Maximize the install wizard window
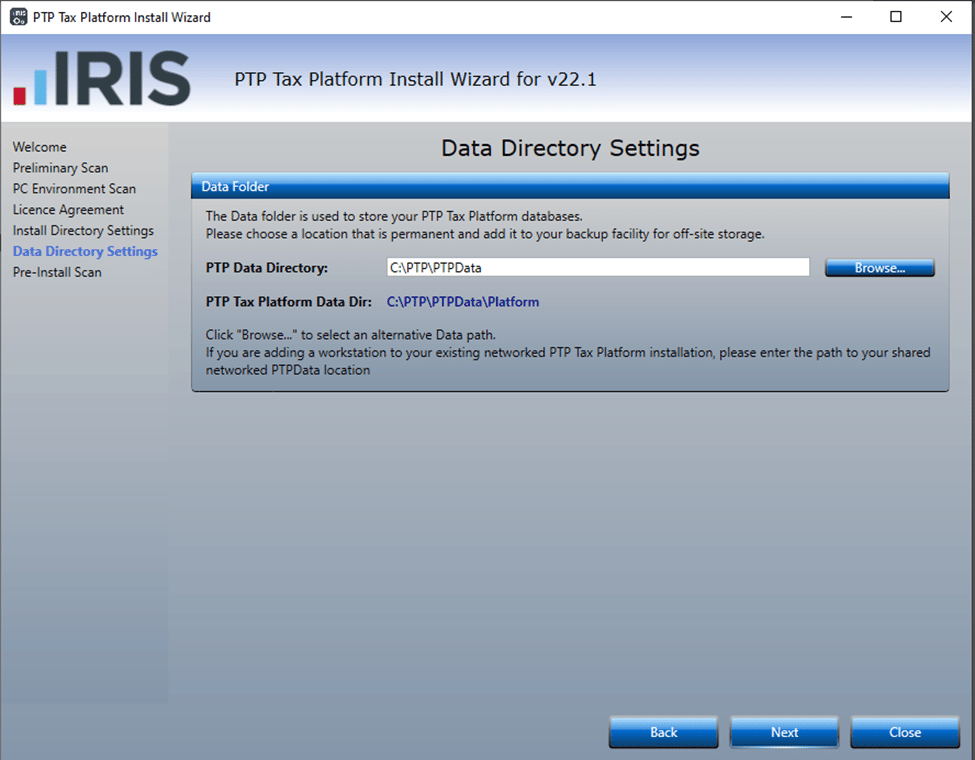975x760 pixels. click(x=896, y=17)
